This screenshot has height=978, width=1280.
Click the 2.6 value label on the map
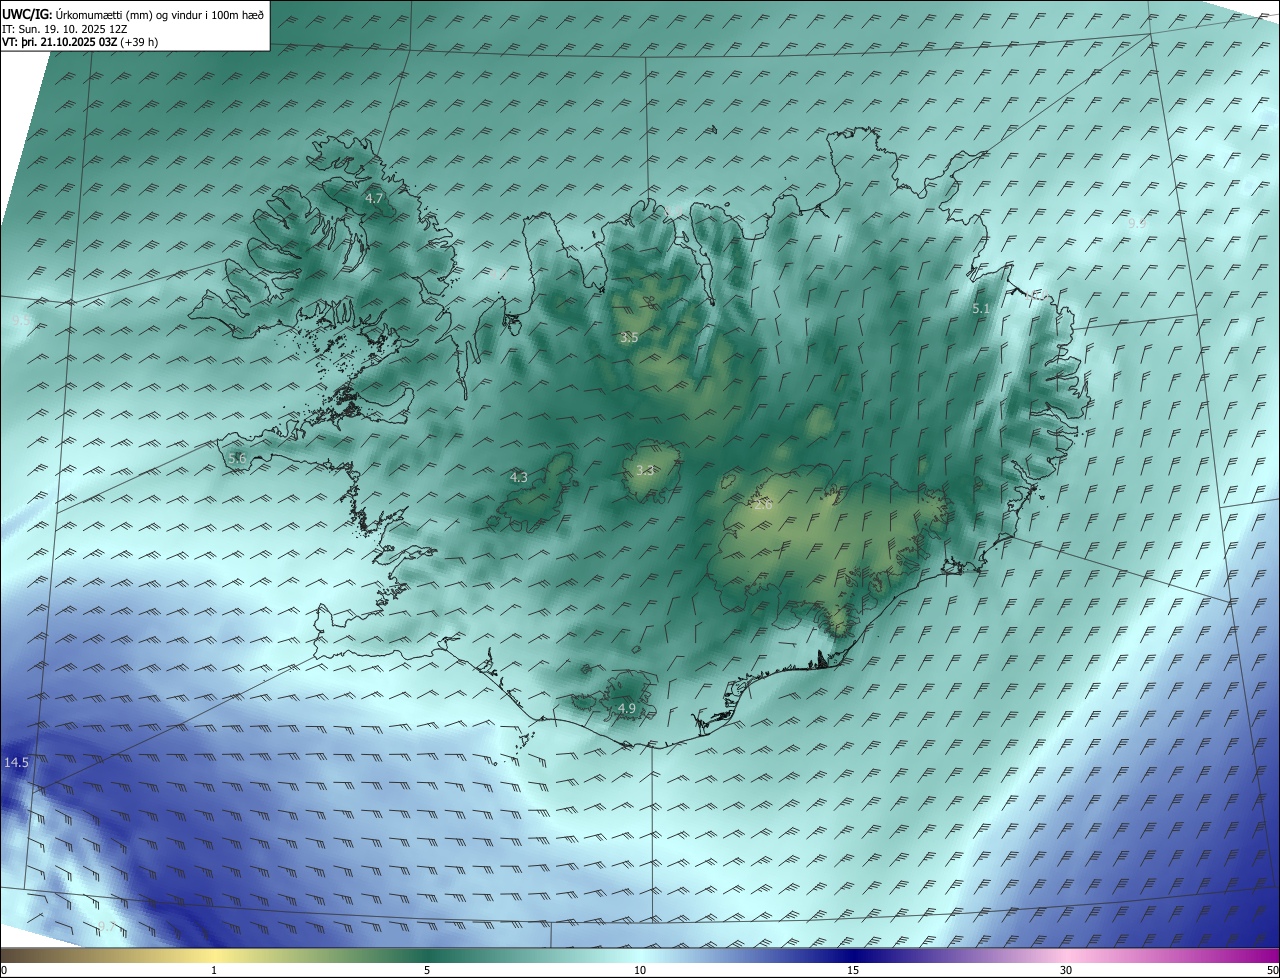click(763, 505)
